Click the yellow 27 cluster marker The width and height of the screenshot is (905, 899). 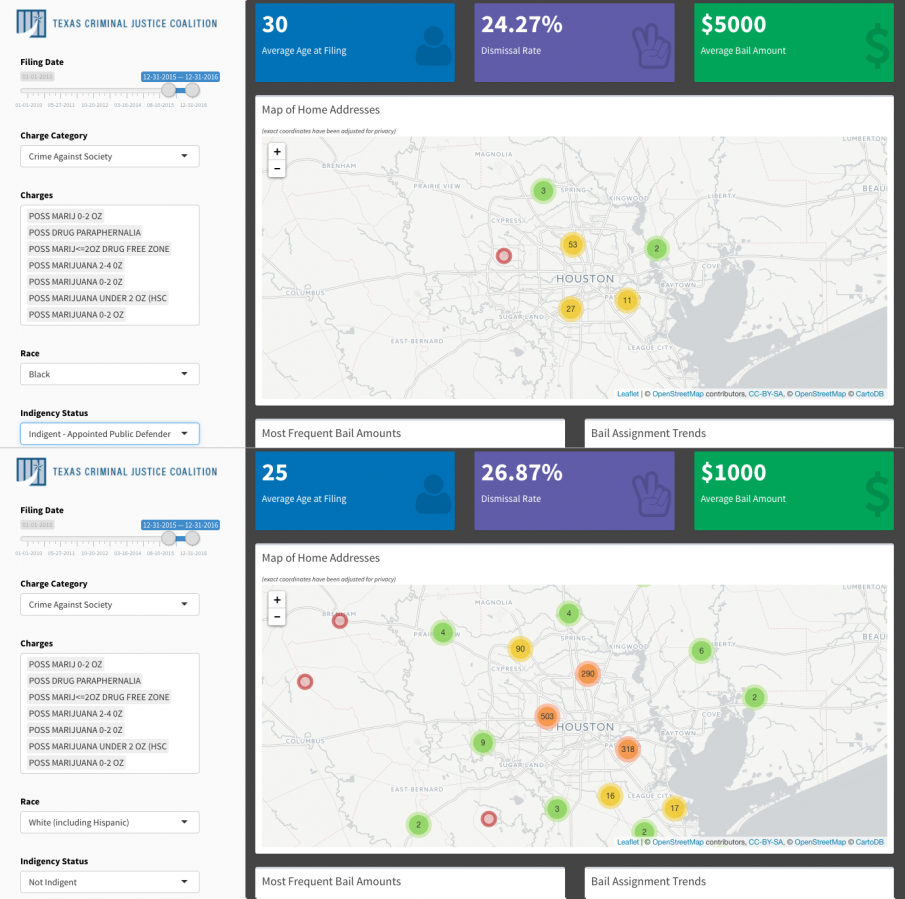[x=570, y=309]
